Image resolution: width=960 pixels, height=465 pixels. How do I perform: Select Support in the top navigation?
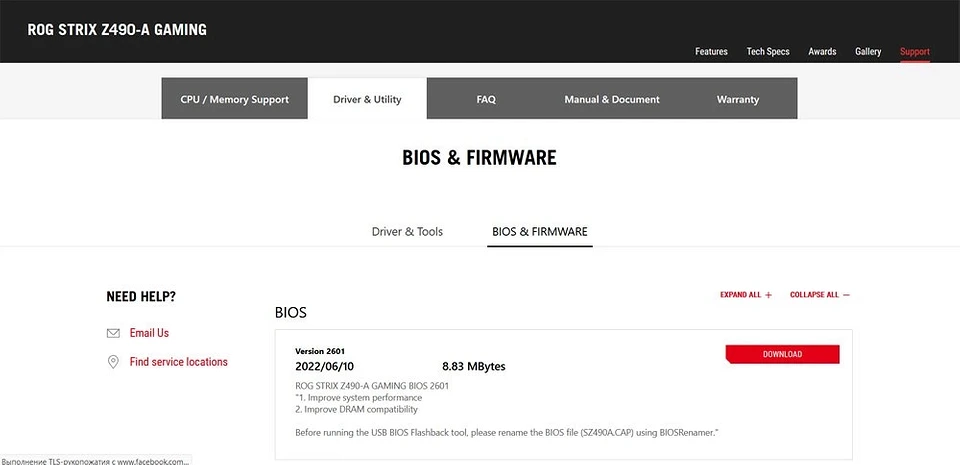(x=914, y=52)
